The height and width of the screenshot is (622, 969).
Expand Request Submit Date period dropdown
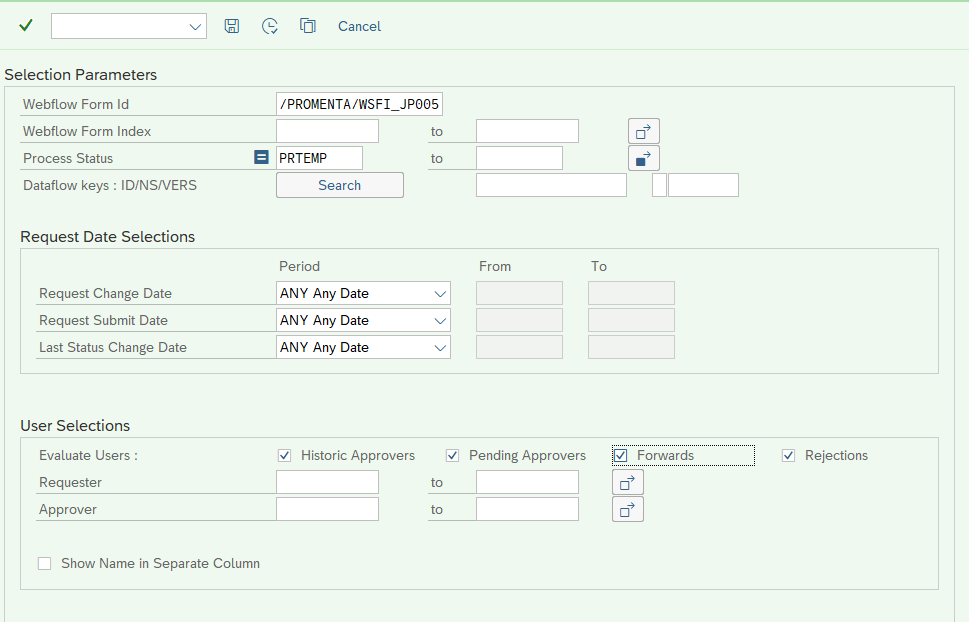[440, 321]
